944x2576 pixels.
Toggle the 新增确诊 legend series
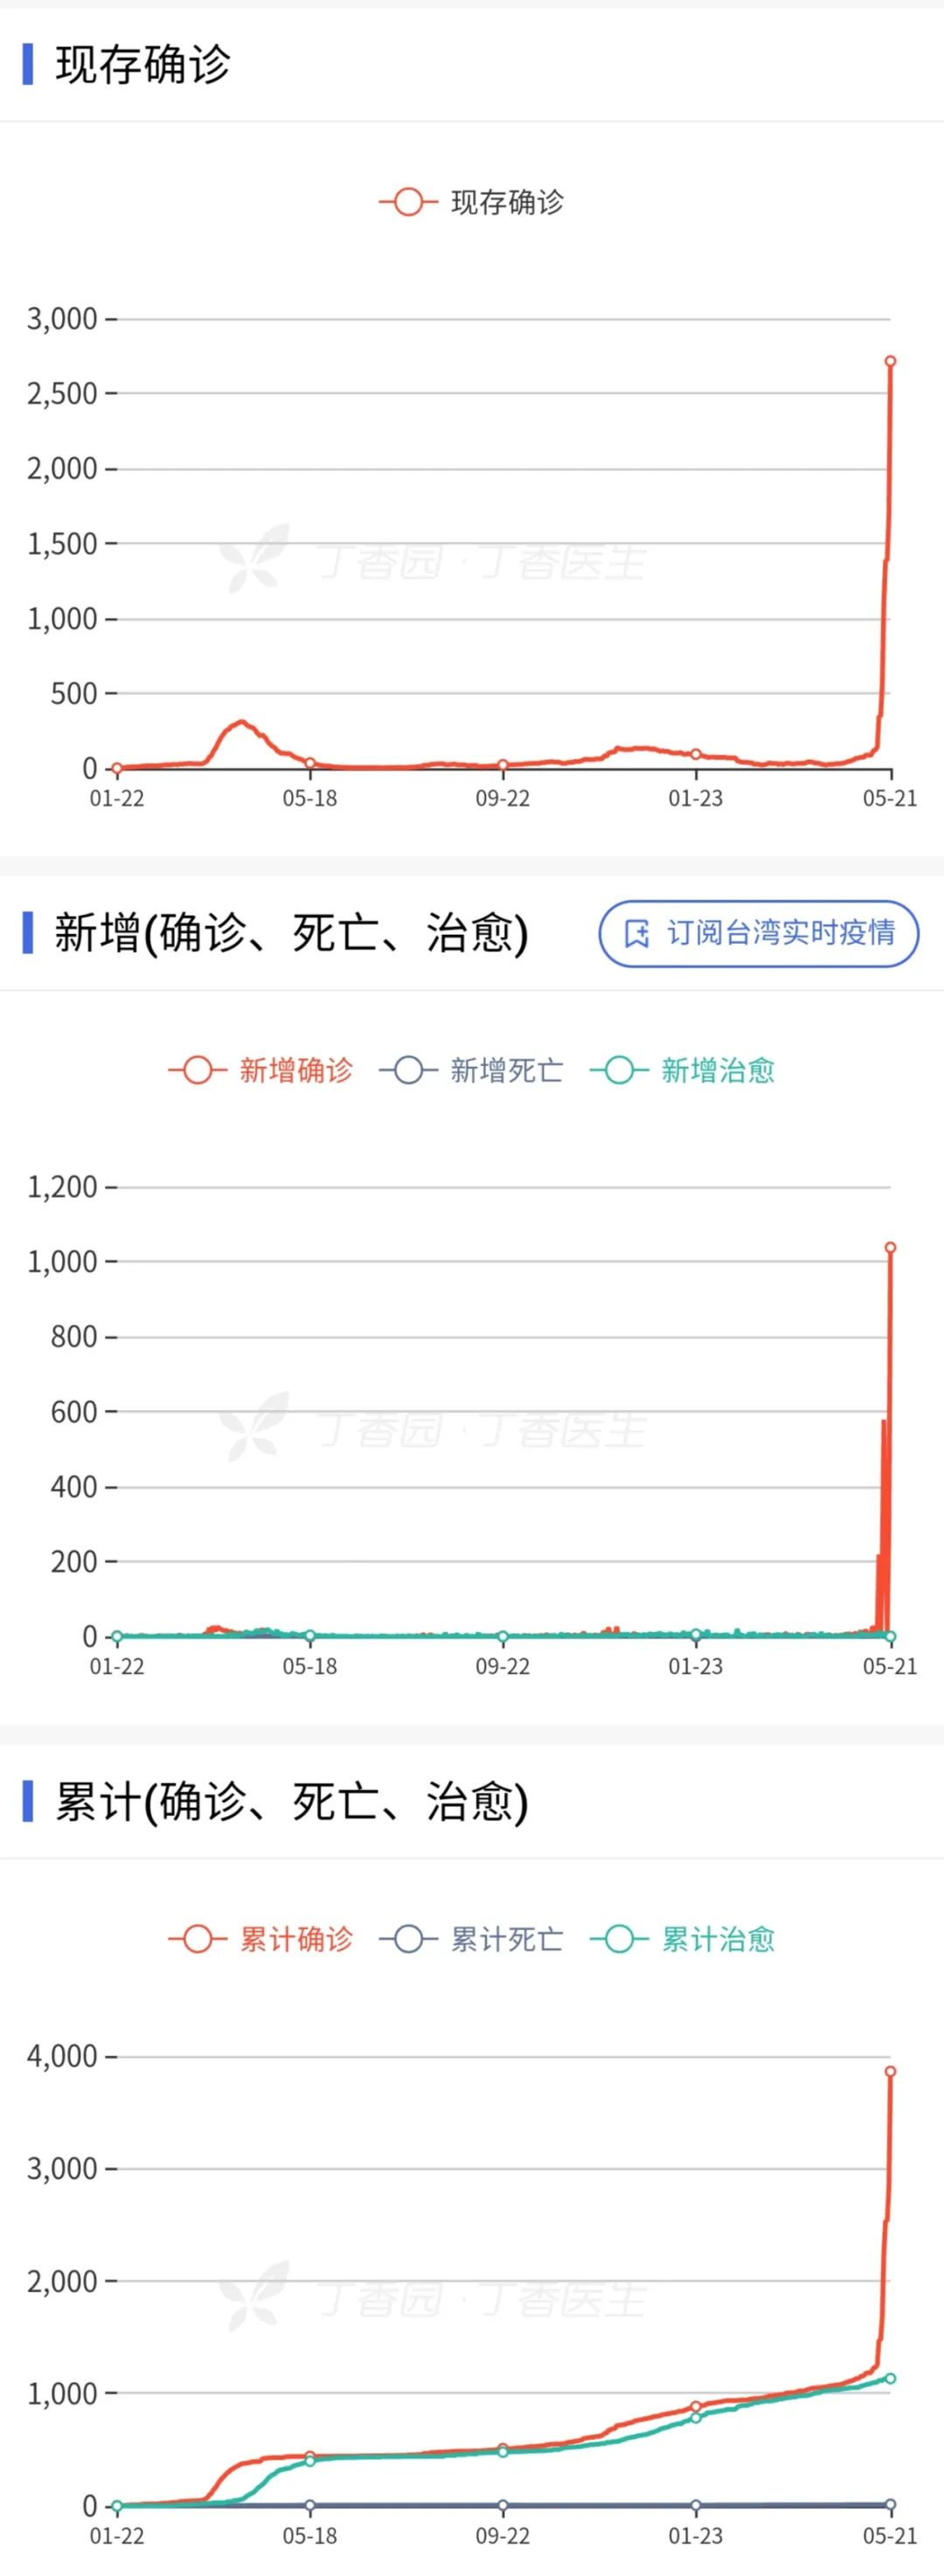tap(260, 1070)
